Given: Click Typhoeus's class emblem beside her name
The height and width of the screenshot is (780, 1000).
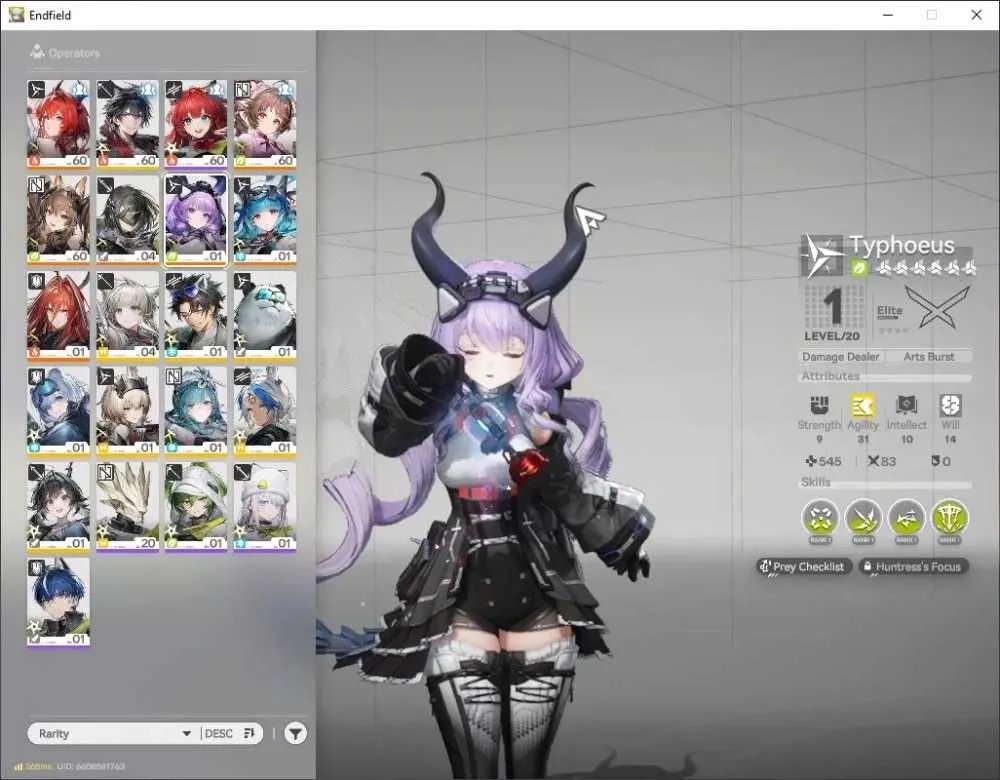Looking at the screenshot, I should pos(822,255).
